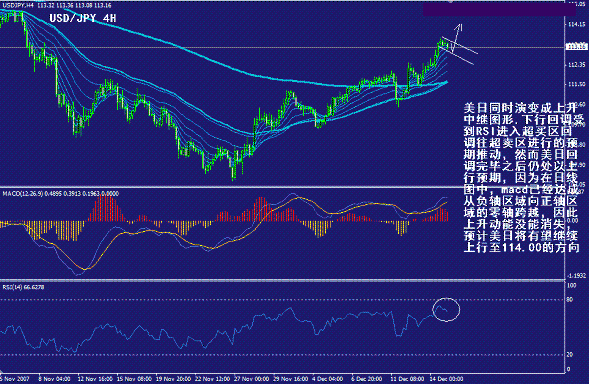
Task: Click the Chinese analysis commentary text block
Action: click(x=524, y=178)
